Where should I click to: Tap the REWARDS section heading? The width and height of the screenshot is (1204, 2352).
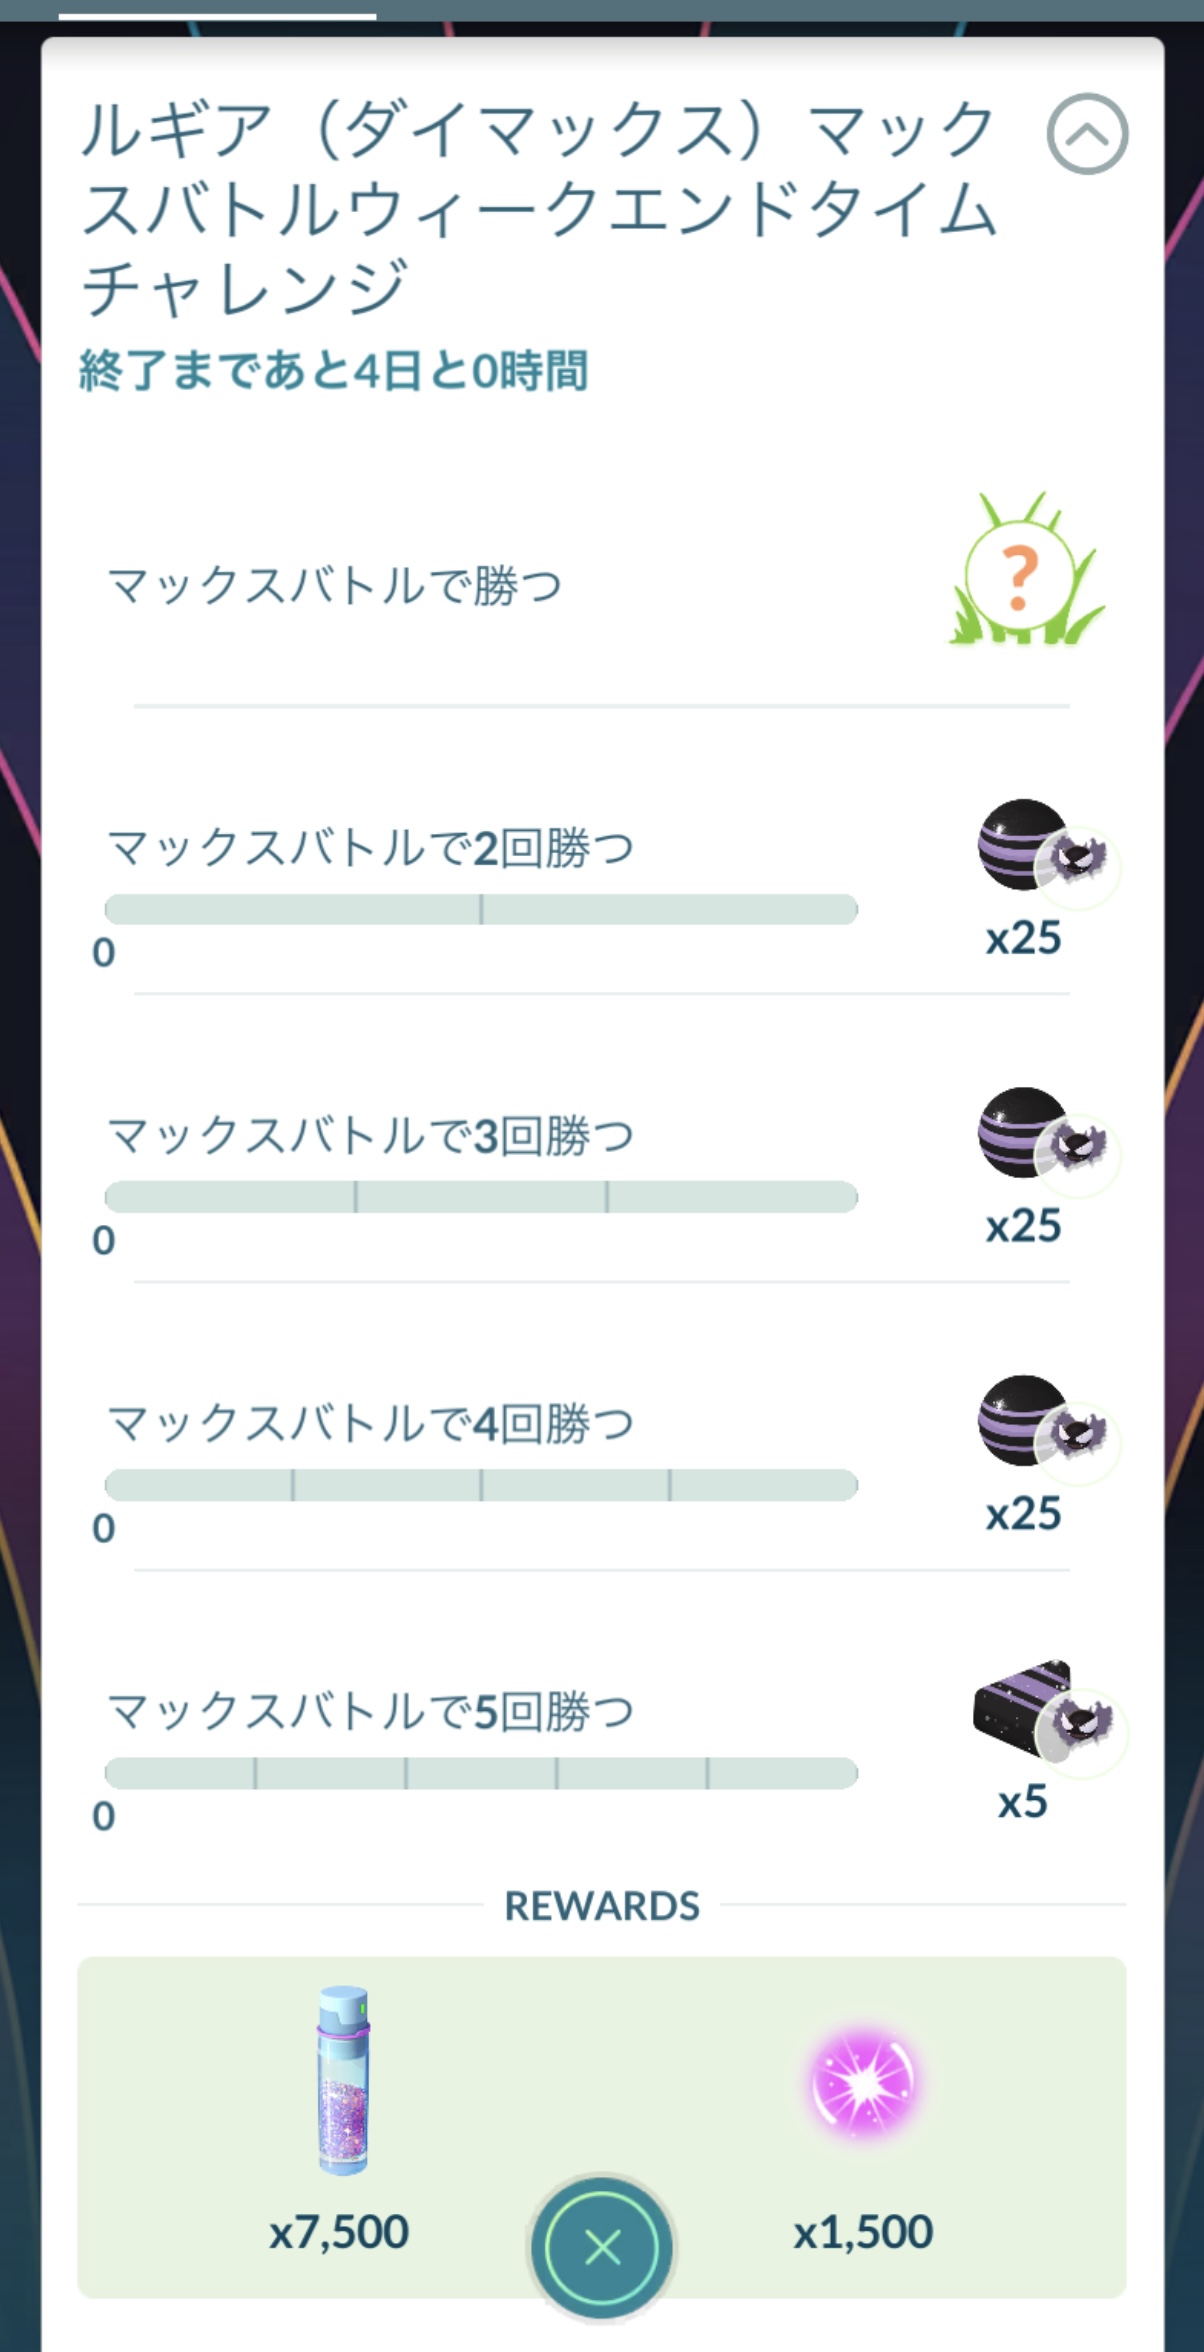[602, 1906]
